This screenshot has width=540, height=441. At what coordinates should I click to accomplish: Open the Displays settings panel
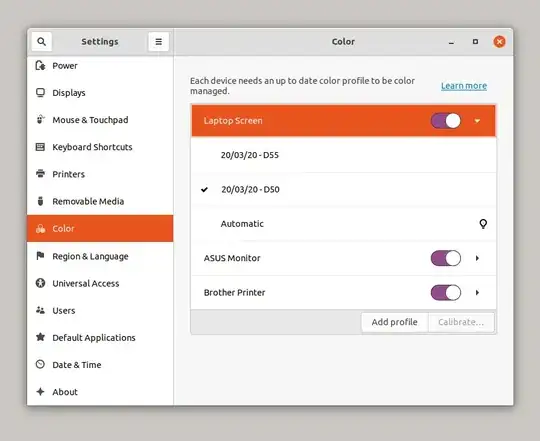100,93
